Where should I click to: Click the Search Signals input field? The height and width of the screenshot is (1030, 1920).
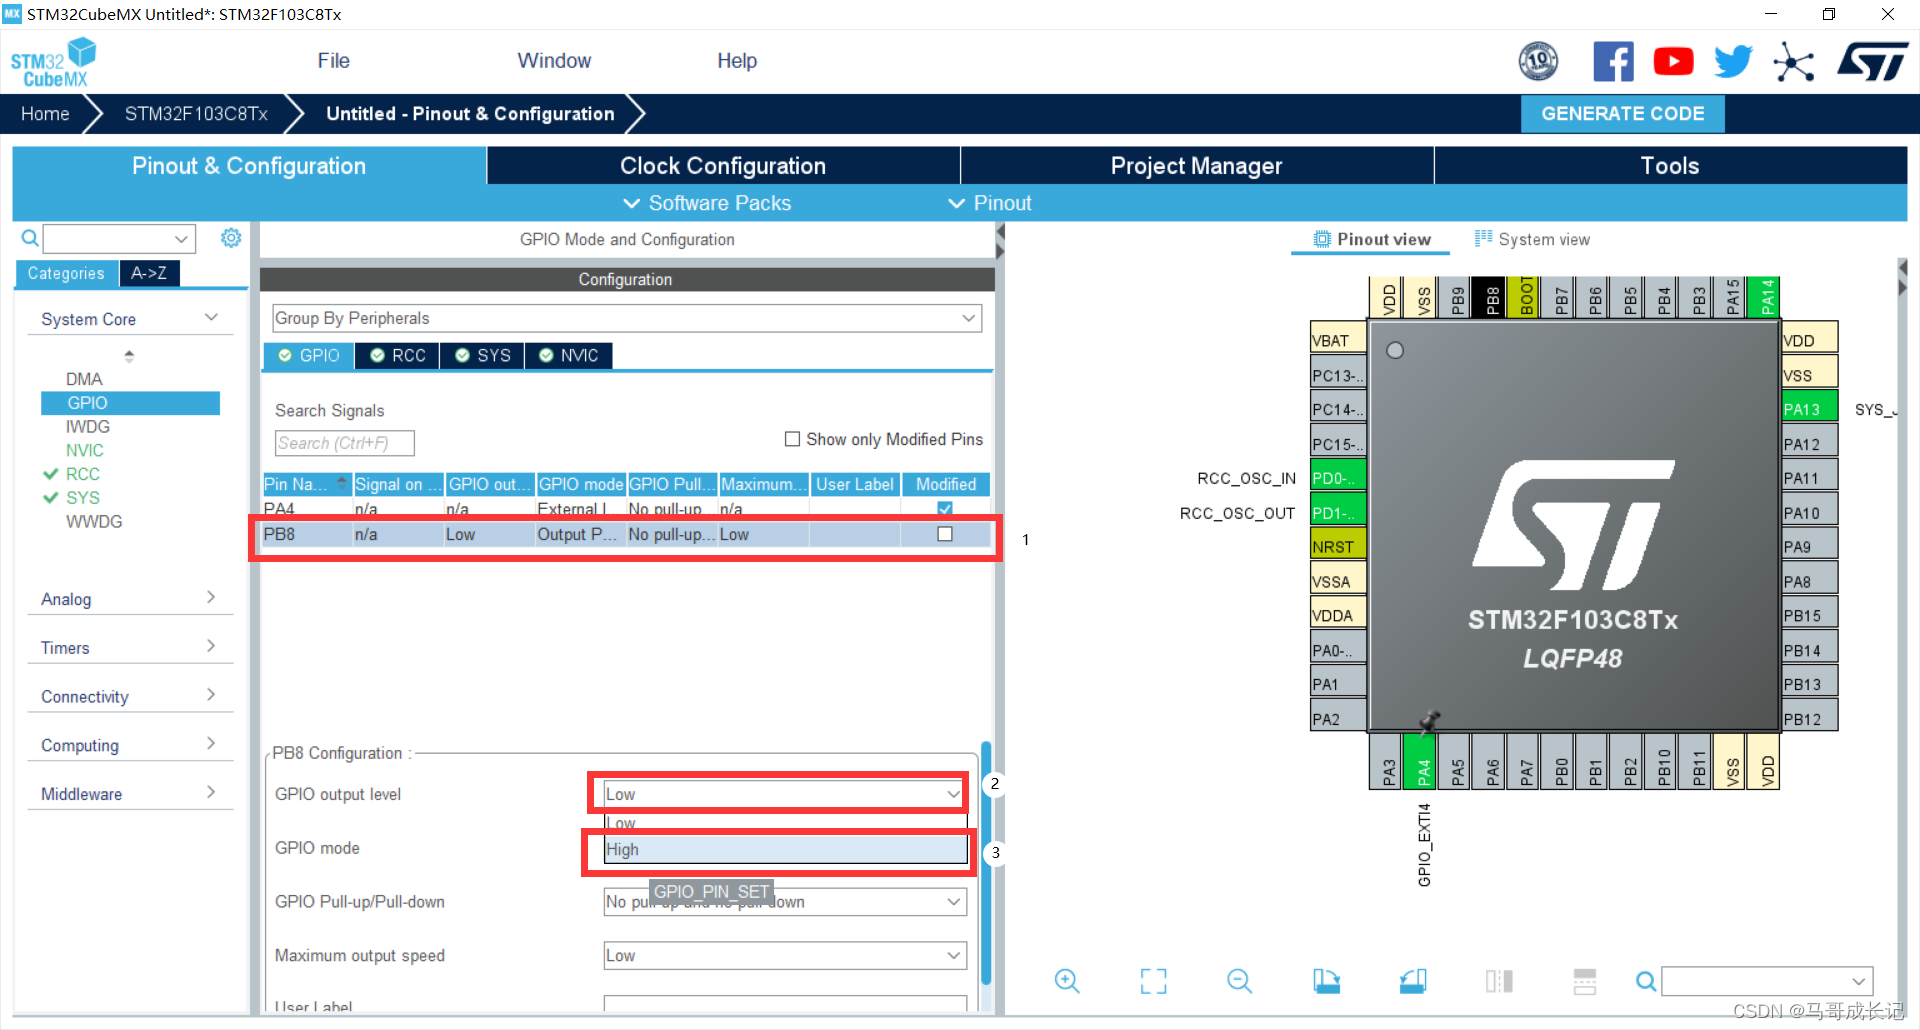[344, 443]
